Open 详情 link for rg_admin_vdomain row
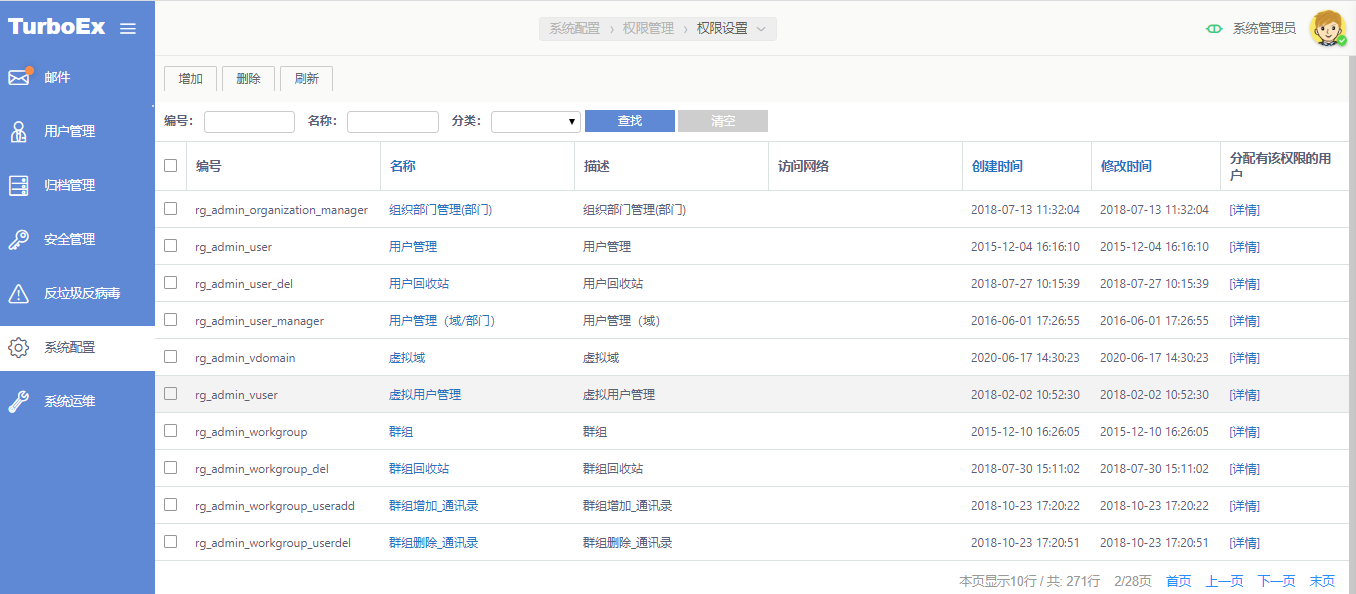 [x=1244, y=358]
